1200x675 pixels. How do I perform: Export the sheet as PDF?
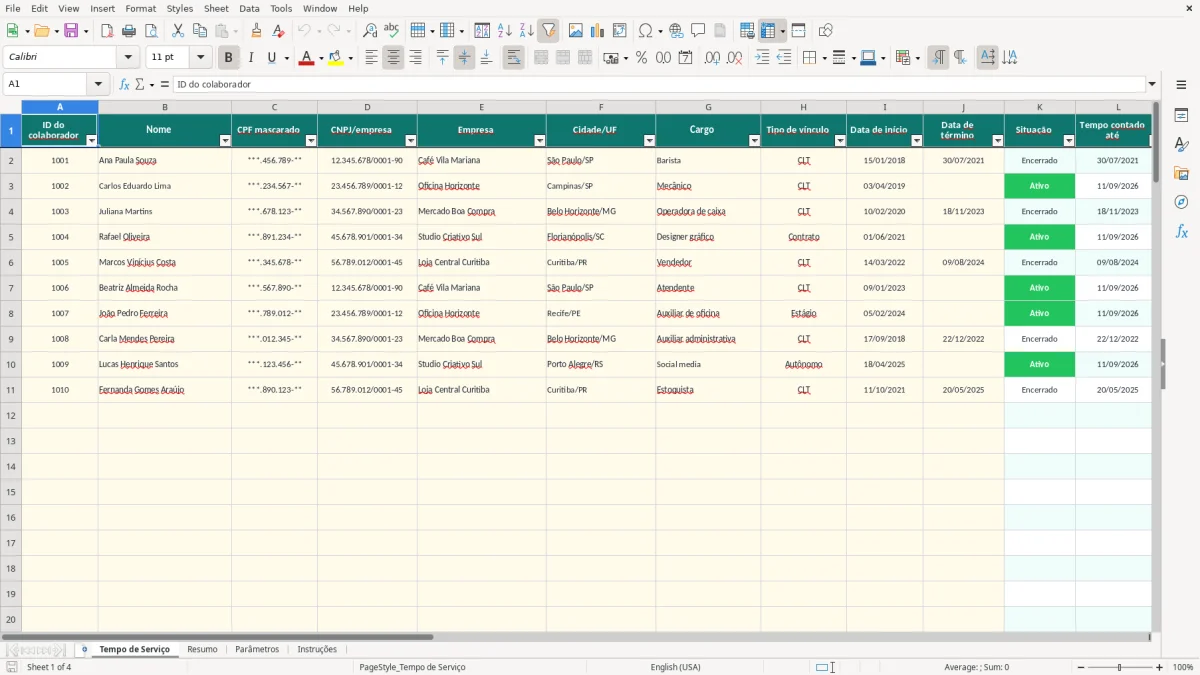[107, 31]
